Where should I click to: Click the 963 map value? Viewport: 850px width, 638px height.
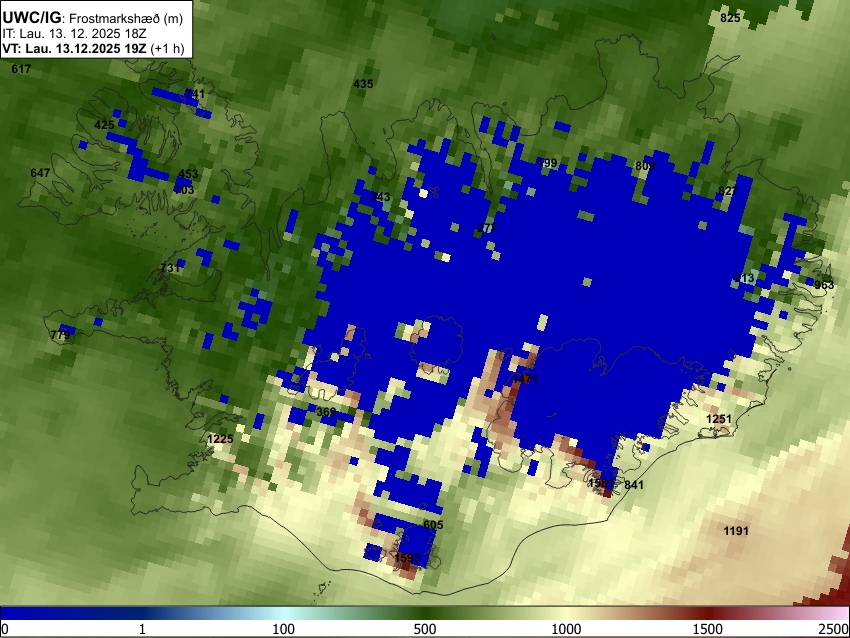(824, 285)
